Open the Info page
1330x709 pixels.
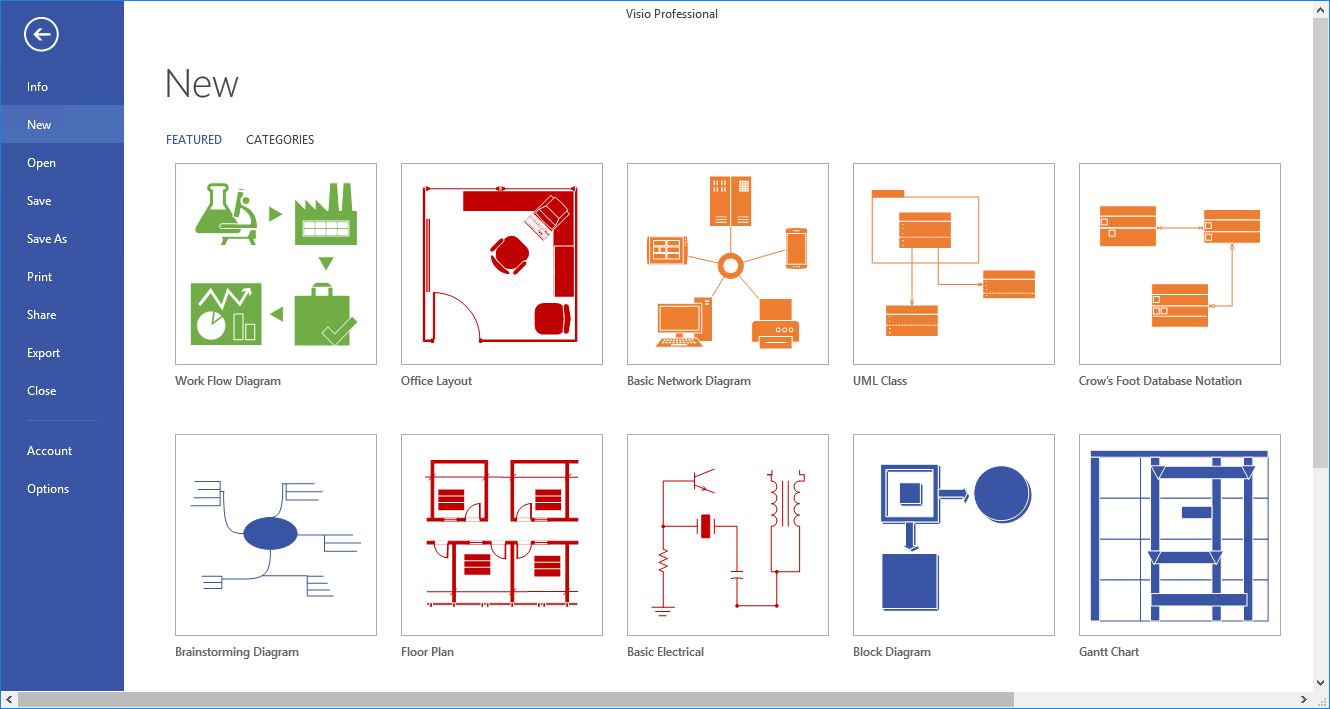point(37,86)
